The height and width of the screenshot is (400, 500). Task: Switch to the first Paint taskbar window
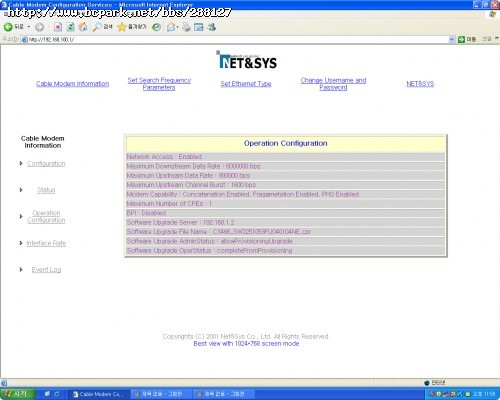tap(160, 394)
